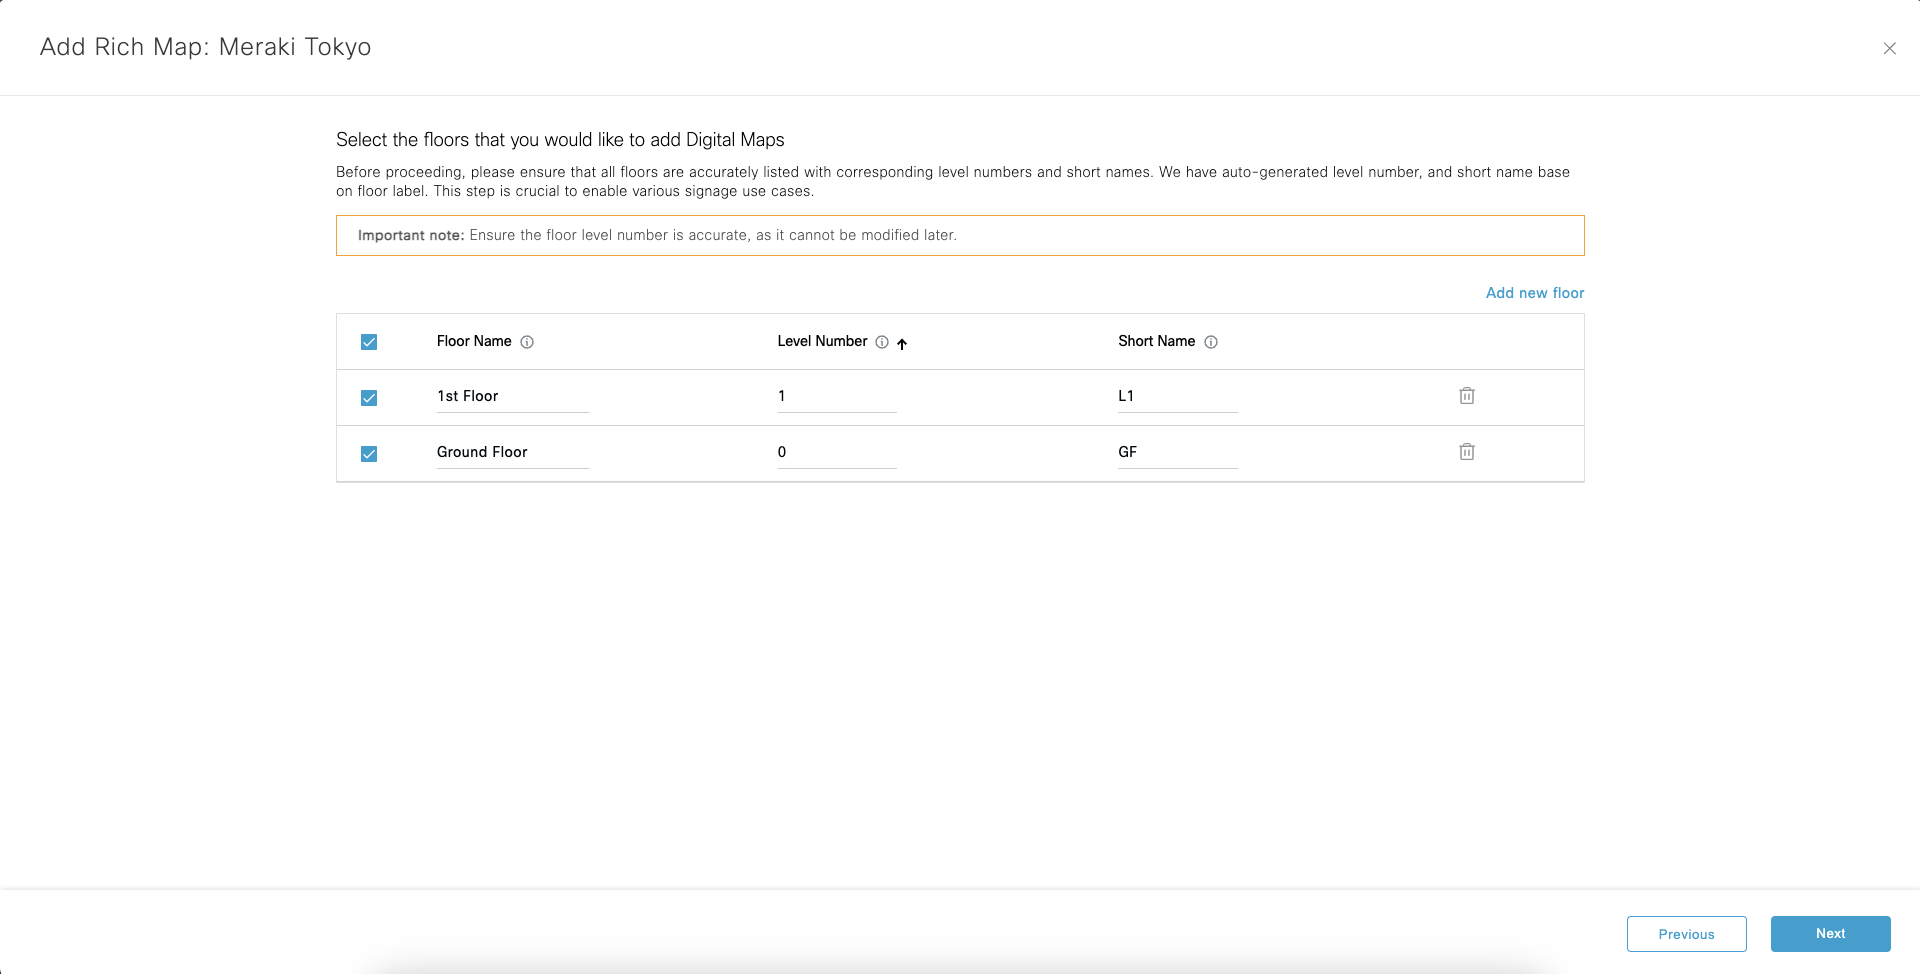This screenshot has width=1920, height=974.
Task: Close the Add Rich Map dialog
Action: (x=1889, y=48)
